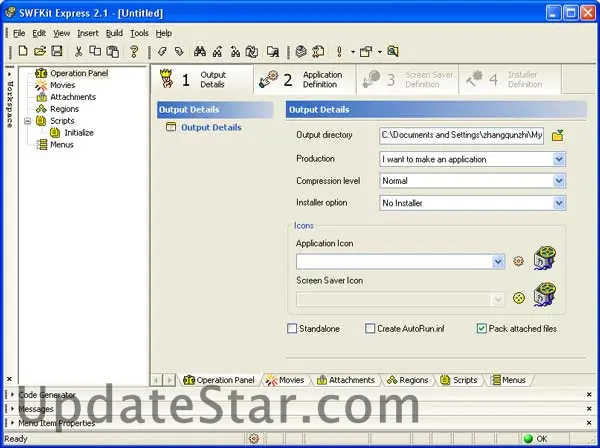The height and width of the screenshot is (448, 600).
Task: Click gear icon beside Application Icon dropdown
Action: coord(518,261)
